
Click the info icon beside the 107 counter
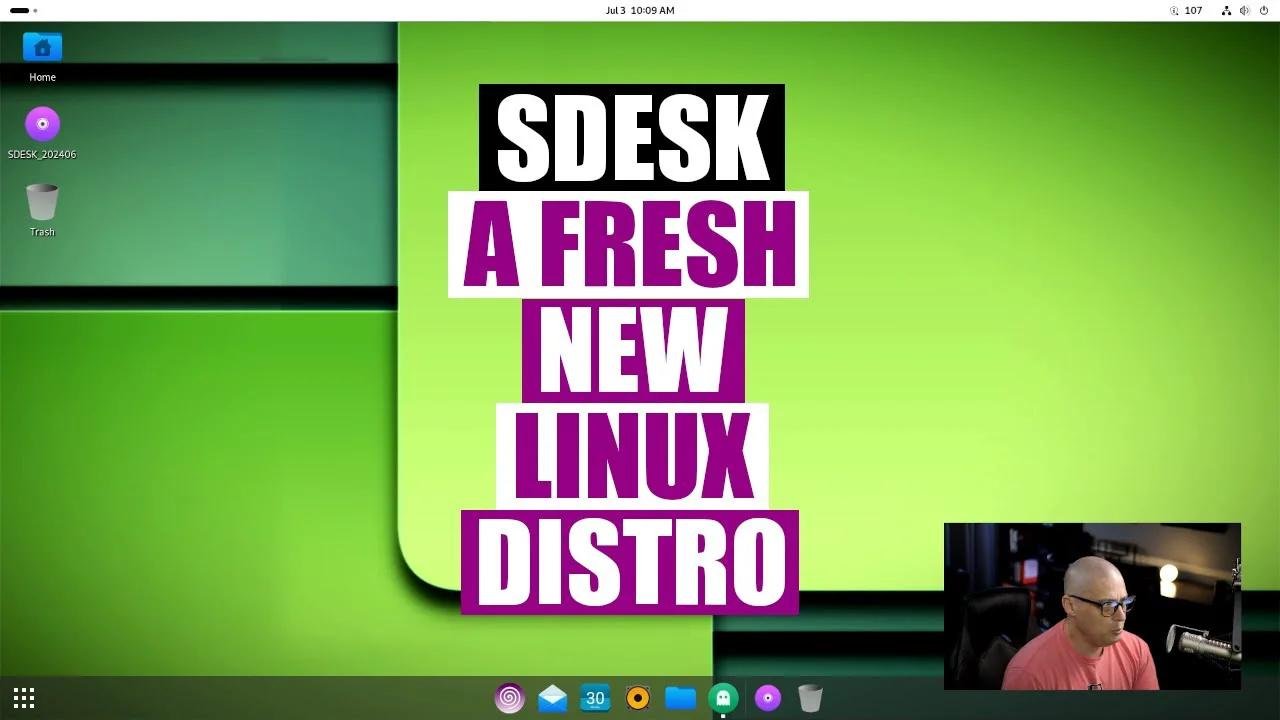point(1172,10)
